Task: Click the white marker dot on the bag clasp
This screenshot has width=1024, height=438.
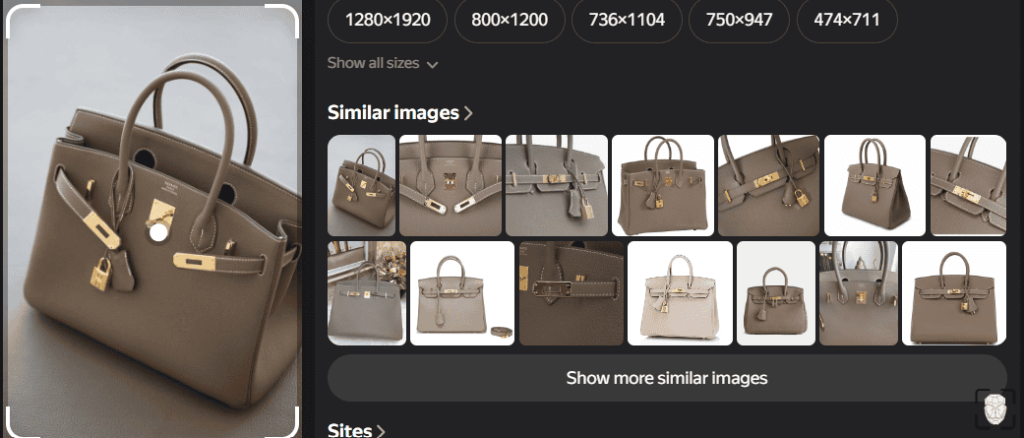Action: (x=159, y=232)
